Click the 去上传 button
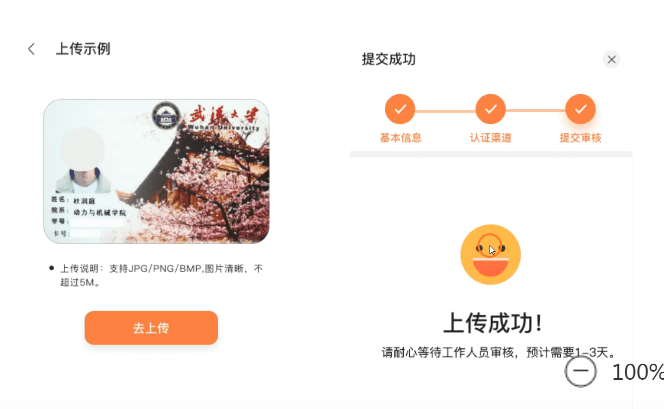The image size is (664, 409). click(x=151, y=328)
